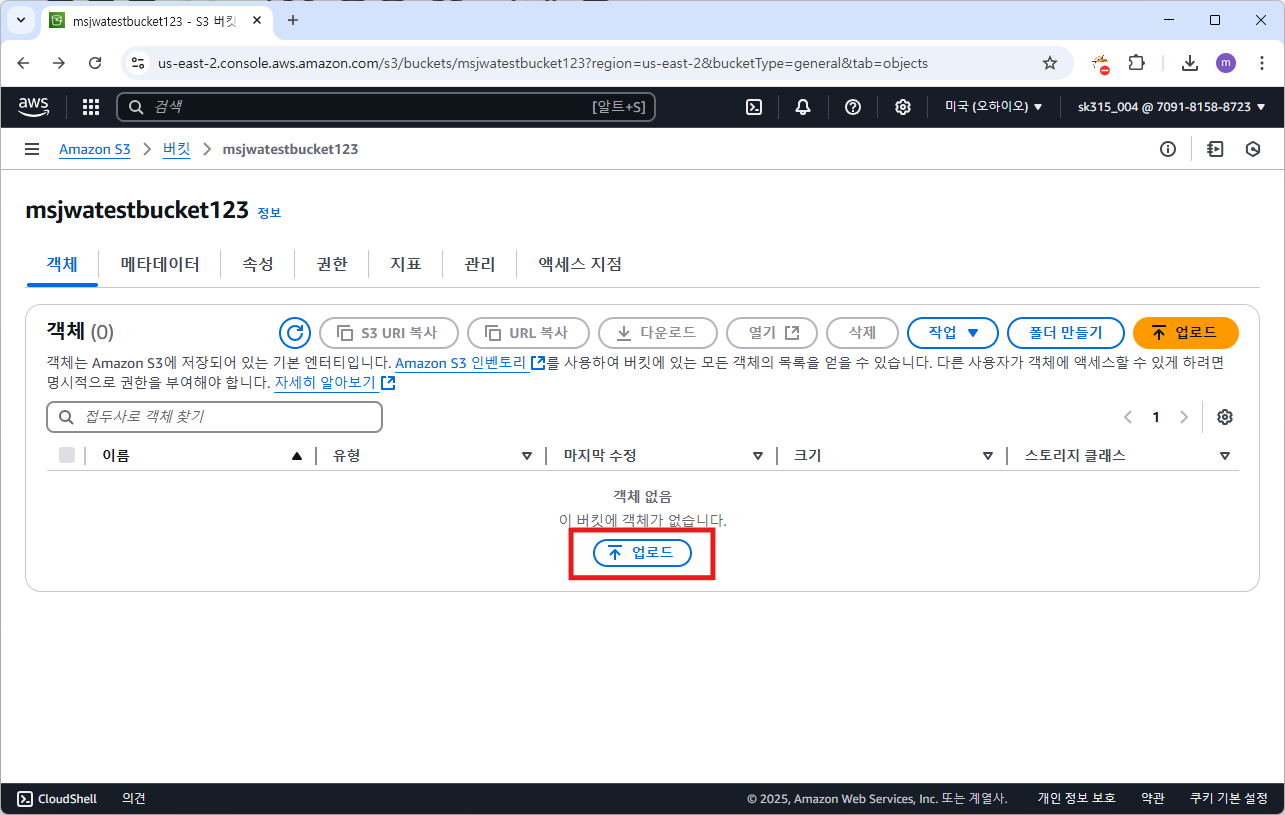Viewport: 1285px width, 815px height.
Task: Open the Chrome profile avatar
Action: pos(1226,63)
